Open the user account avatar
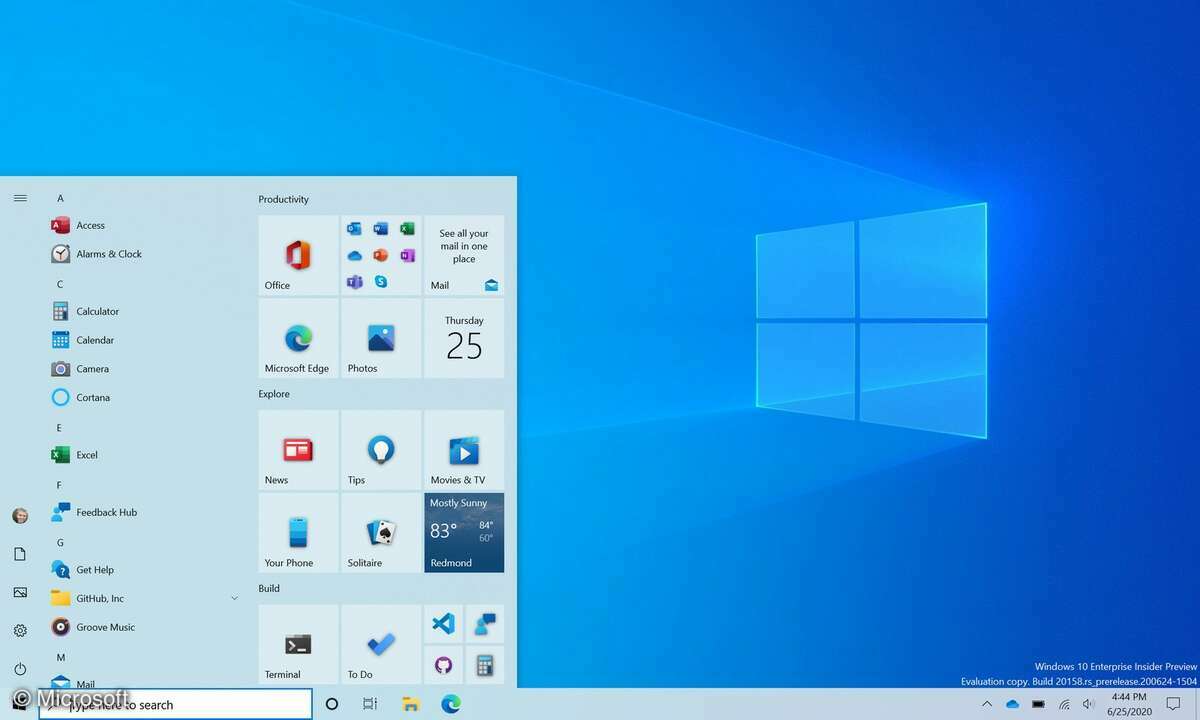 (20, 516)
